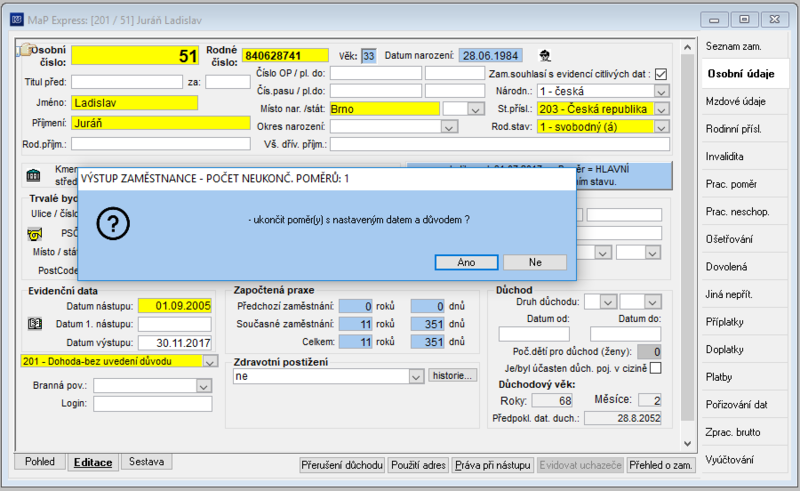Click the vertical scrollbar down arrow
Screen dimensions: 800x491
687,444
